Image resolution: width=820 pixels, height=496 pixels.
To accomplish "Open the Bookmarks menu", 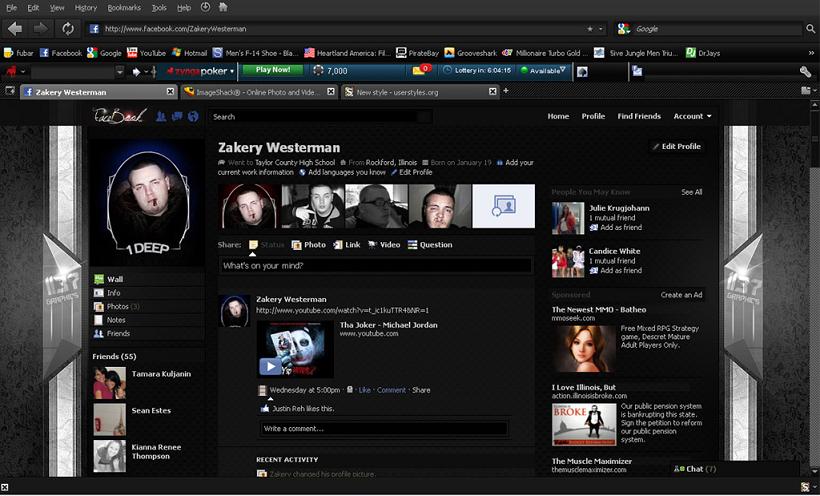I will [124, 7].
